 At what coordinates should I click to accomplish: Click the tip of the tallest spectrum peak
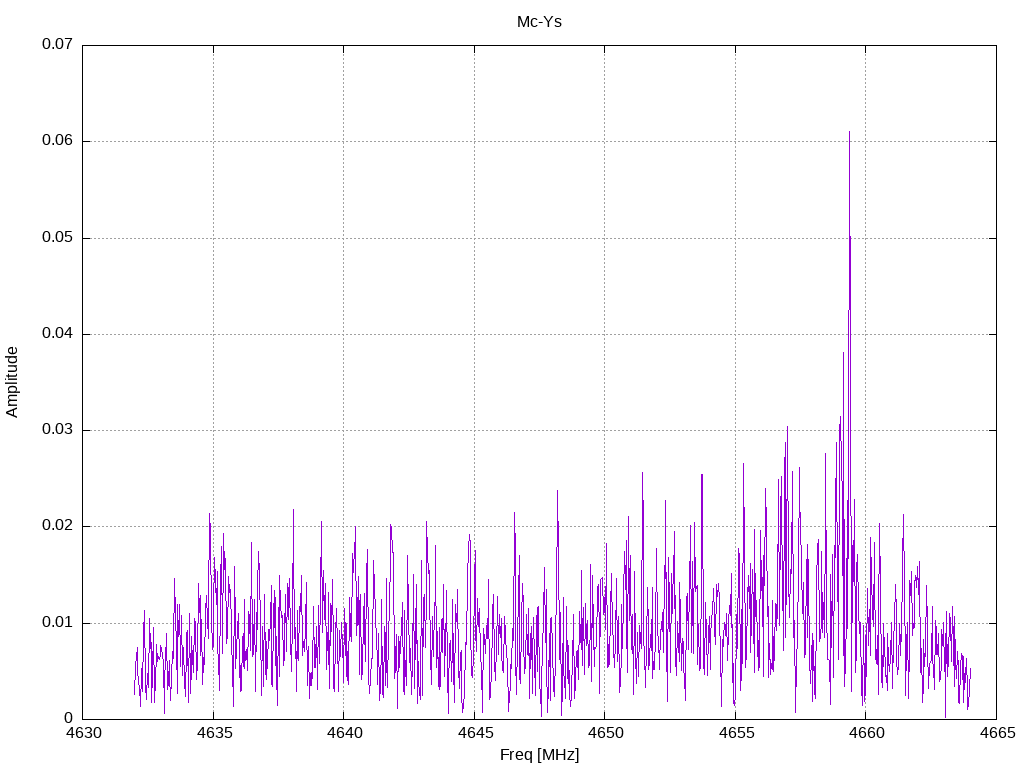coord(849,132)
